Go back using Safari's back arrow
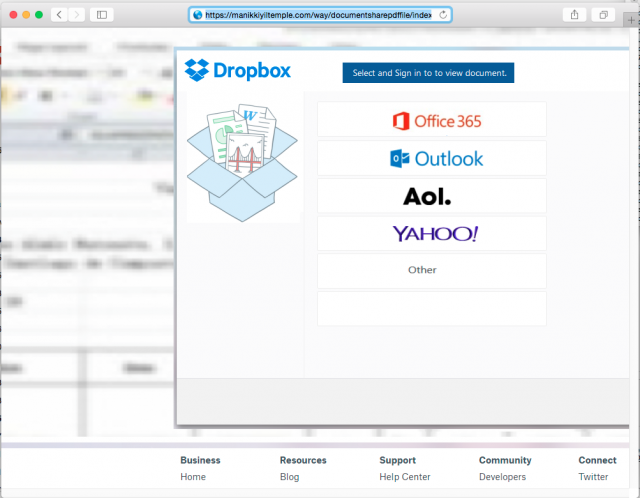The height and width of the screenshot is (498, 640). (x=60, y=15)
